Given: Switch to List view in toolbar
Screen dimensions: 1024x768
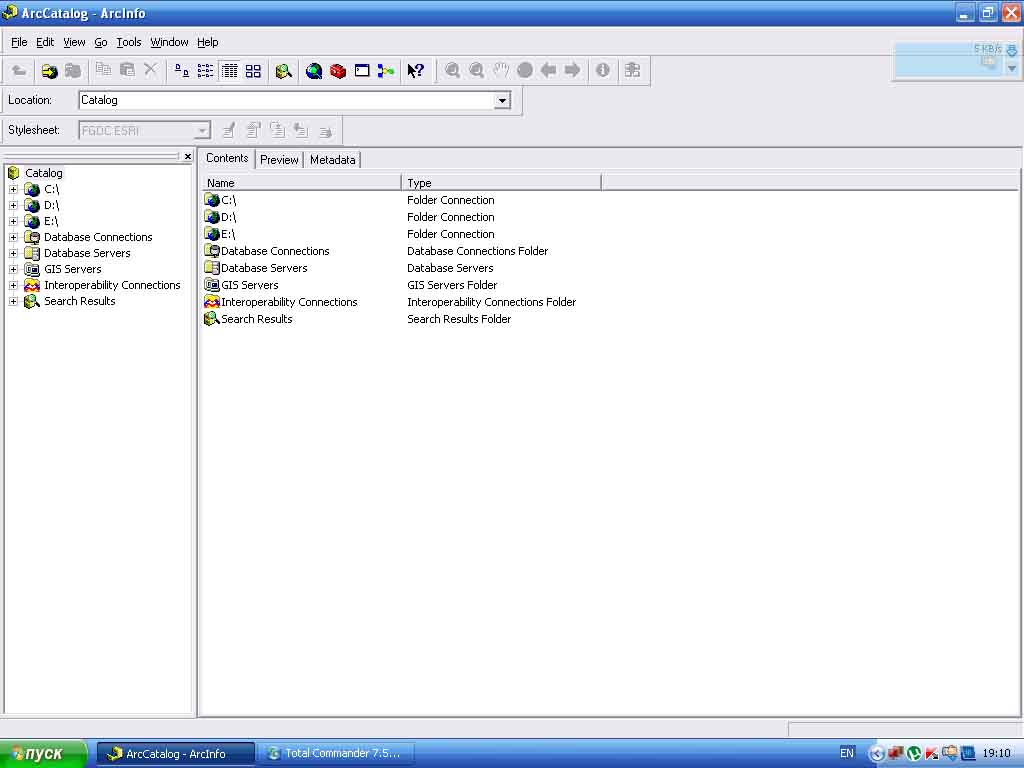Looking at the screenshot, I should (206, 71).
